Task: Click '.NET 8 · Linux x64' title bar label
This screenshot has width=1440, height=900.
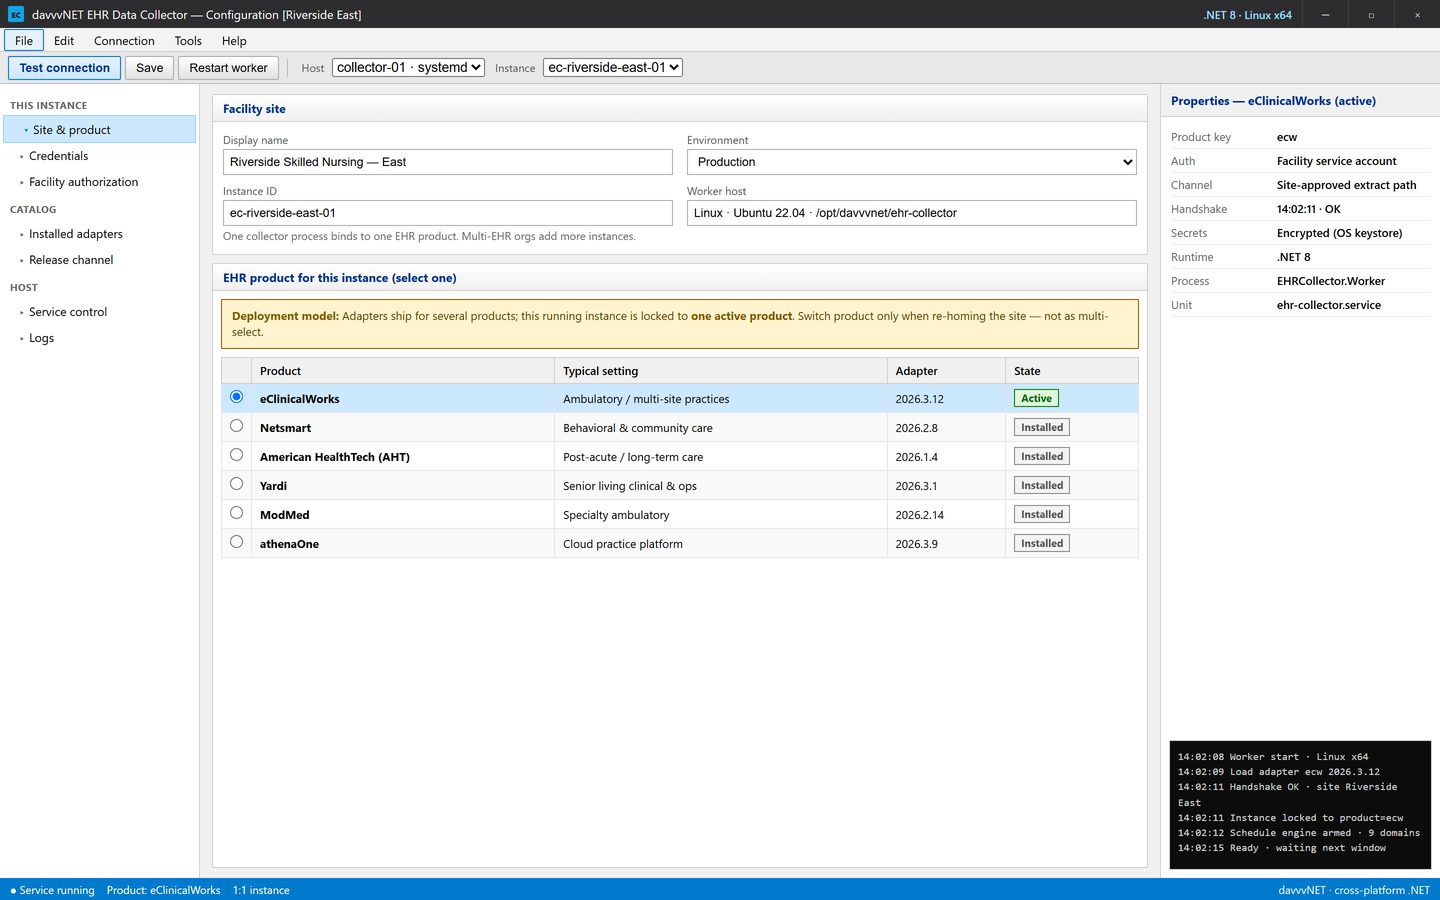Action: click(x=1248, y=15)
